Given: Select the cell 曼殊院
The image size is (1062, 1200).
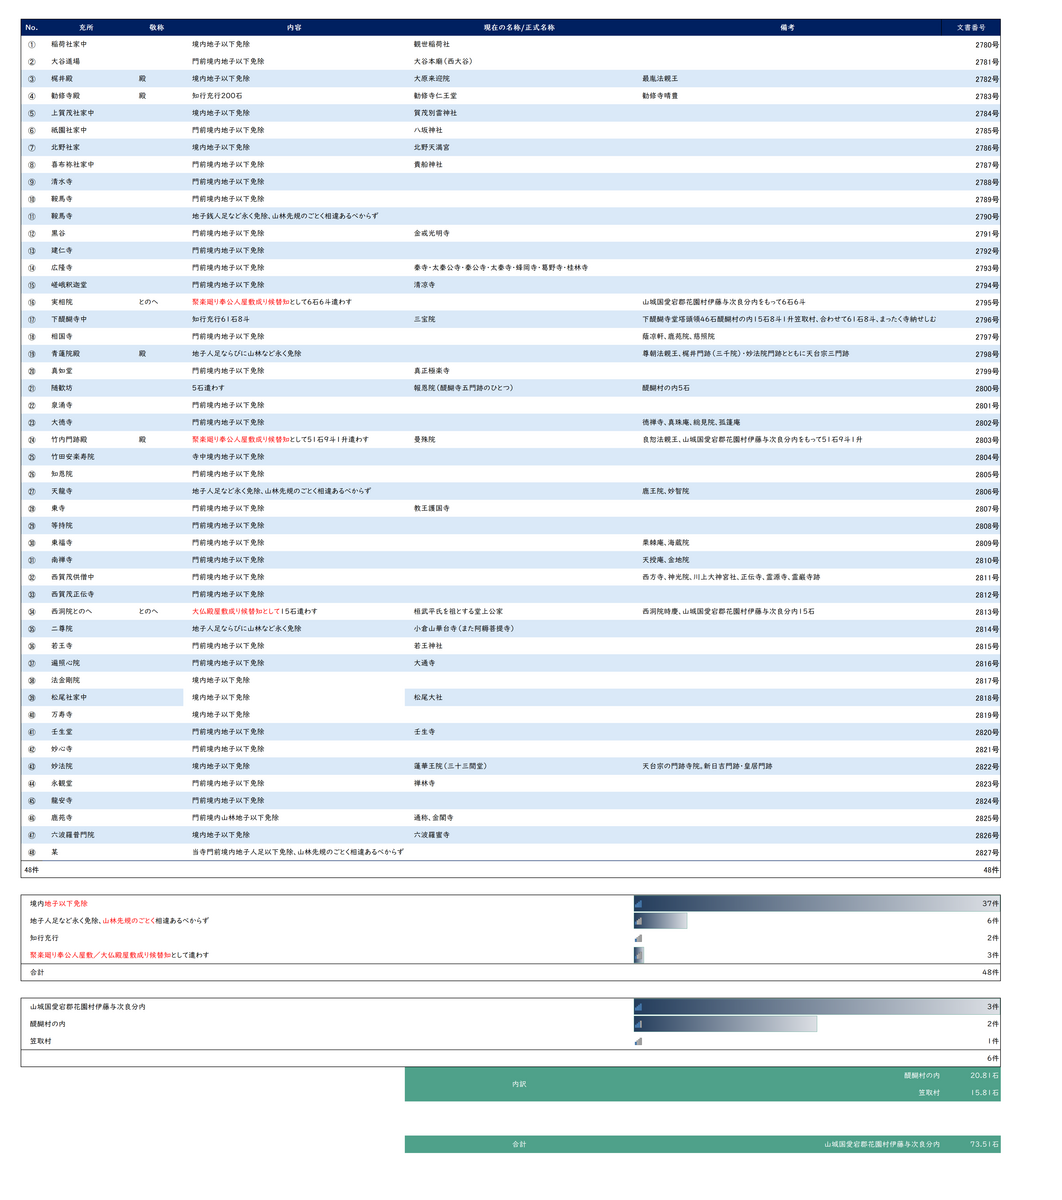Looking at the screenshot, I should 425,439.
